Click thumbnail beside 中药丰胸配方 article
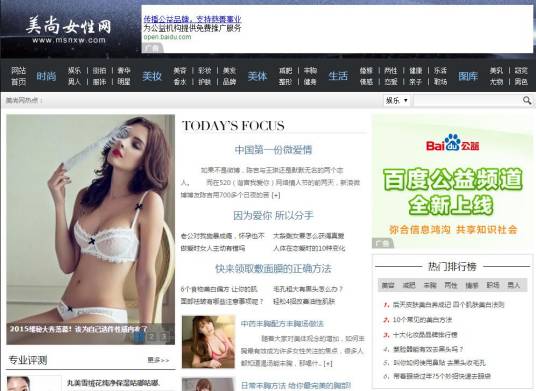The width and height of the screenshot is (536, 391). coord(209,342)
